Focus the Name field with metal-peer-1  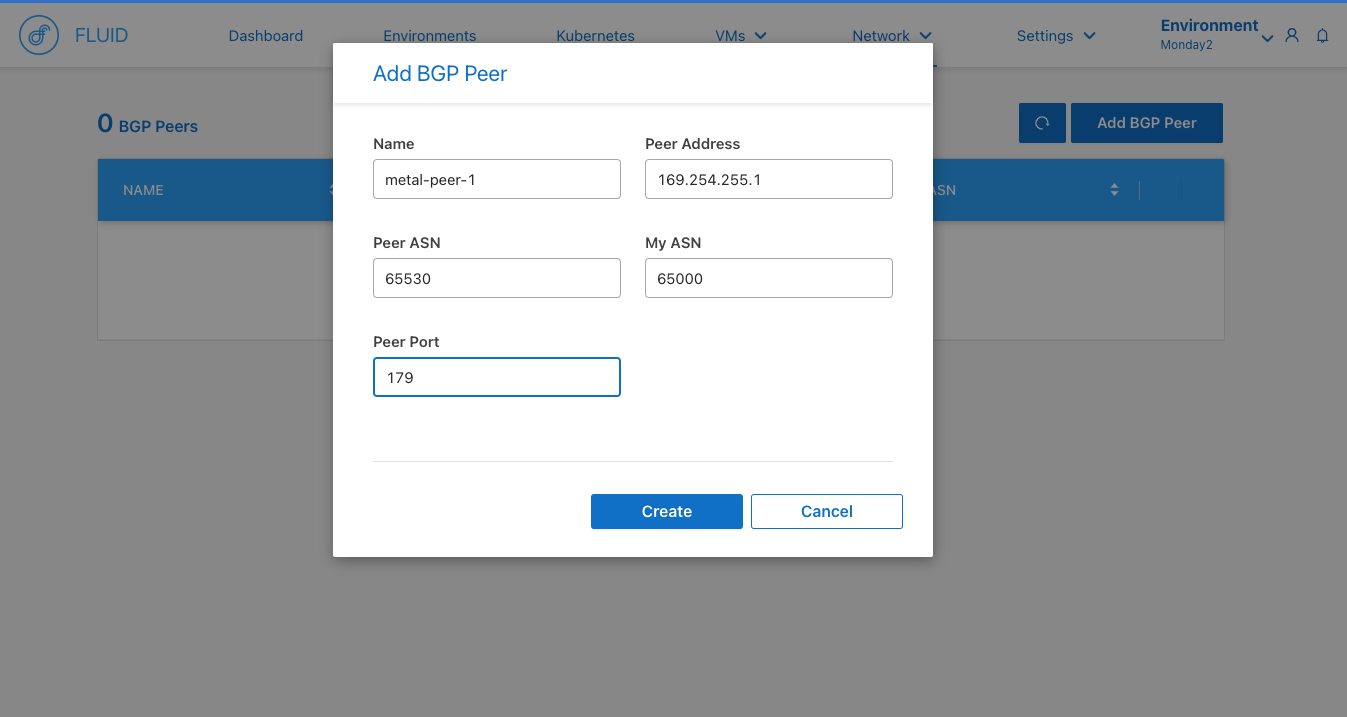coord(497,179)
